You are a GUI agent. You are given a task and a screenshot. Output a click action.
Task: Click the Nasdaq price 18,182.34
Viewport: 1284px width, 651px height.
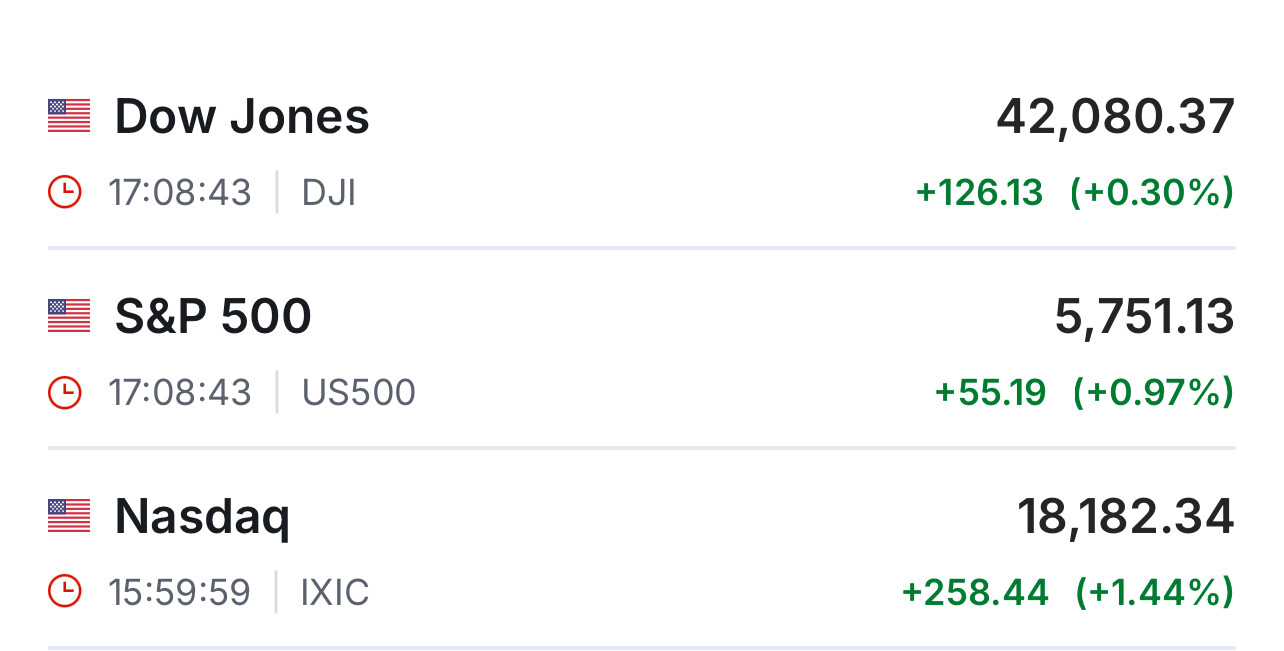[x=1125, y=516]
